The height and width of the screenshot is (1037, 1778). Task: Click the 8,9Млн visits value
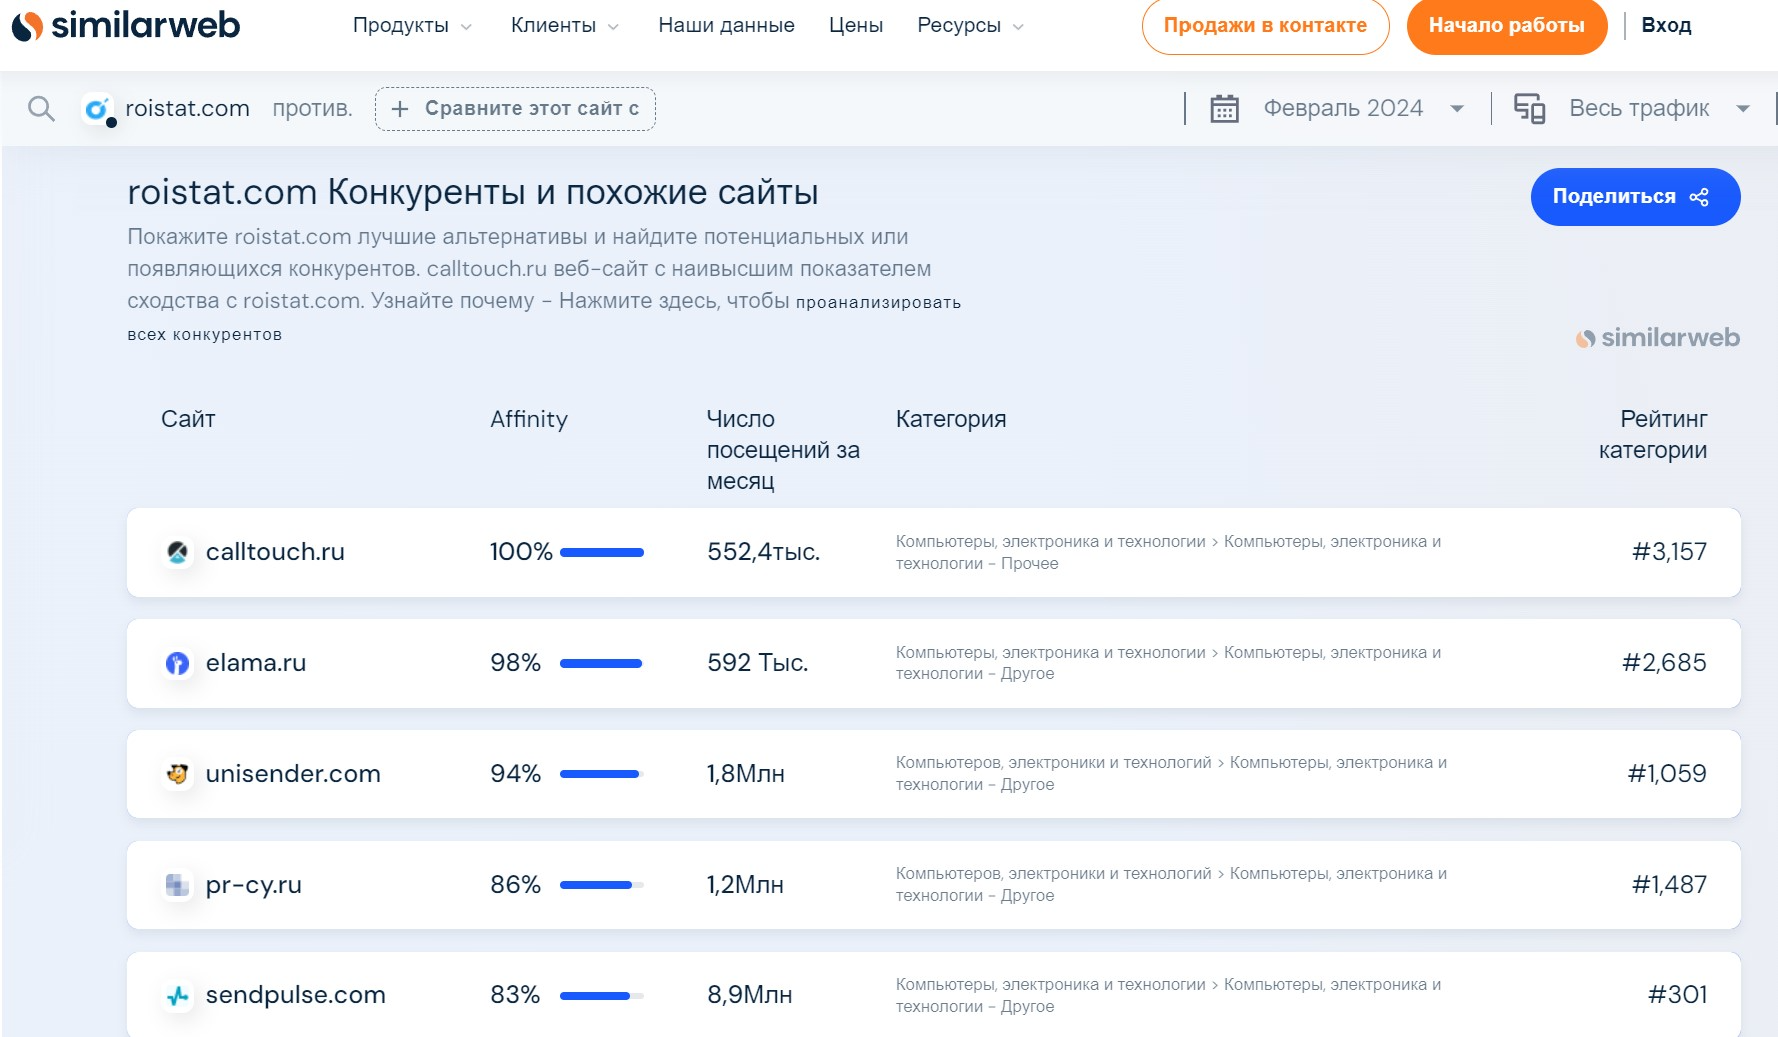tap(749, 995)
